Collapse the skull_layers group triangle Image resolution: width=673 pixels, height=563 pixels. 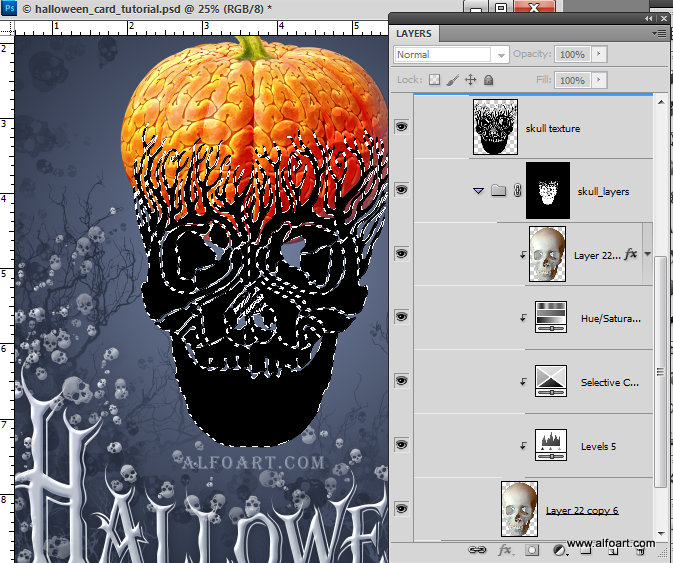point(479,191)
